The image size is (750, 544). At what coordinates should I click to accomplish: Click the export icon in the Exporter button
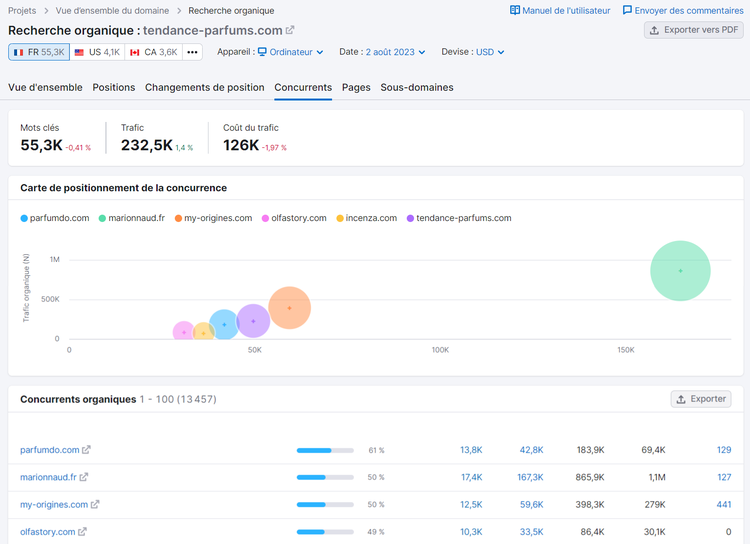tap(681, 399)
